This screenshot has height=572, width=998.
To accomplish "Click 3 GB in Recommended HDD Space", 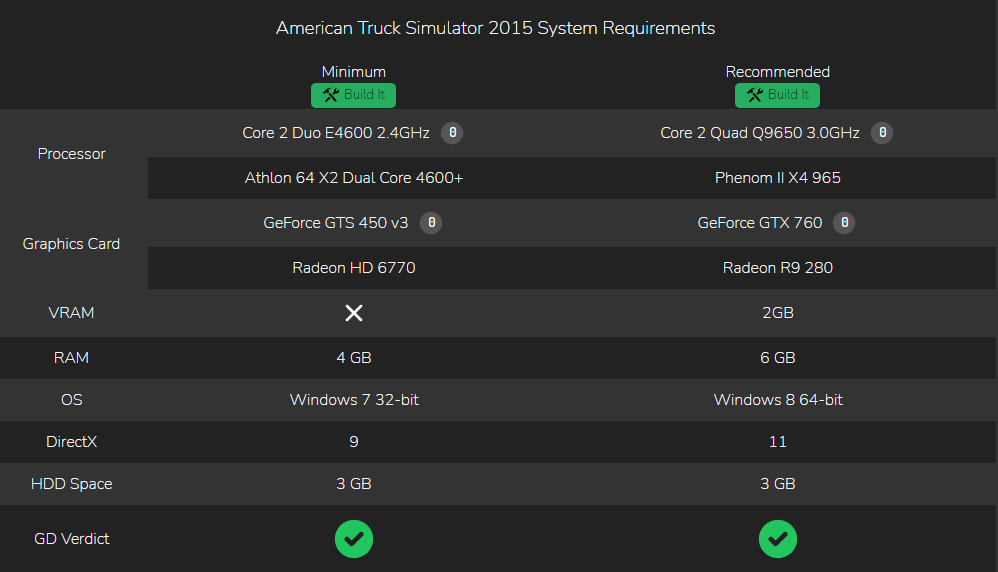I will point(778,484).
